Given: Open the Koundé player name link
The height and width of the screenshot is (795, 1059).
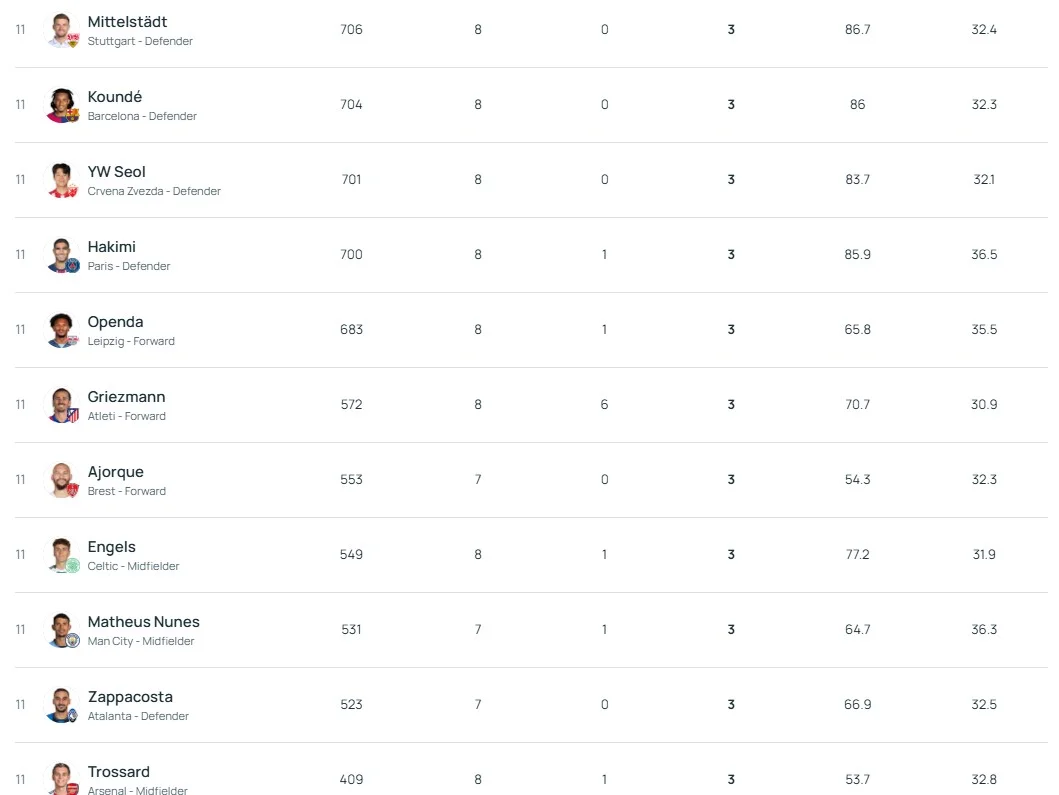Looking at the screenshot, I should [115, 97].
